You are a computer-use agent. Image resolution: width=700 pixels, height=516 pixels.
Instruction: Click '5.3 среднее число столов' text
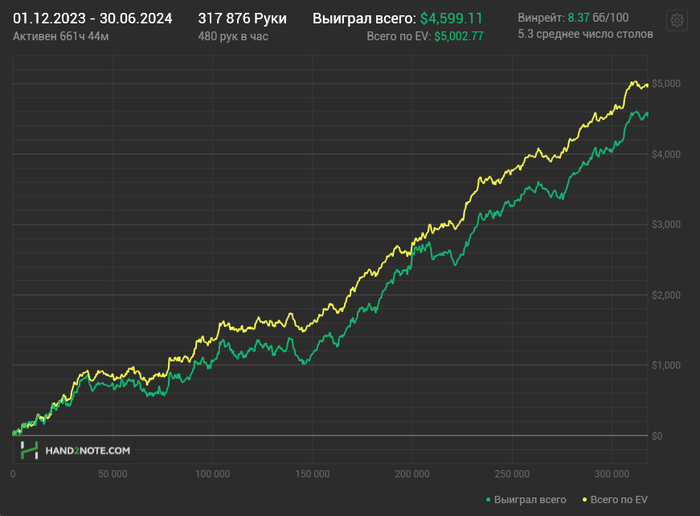pyautogui.click(x=585, y=34)
